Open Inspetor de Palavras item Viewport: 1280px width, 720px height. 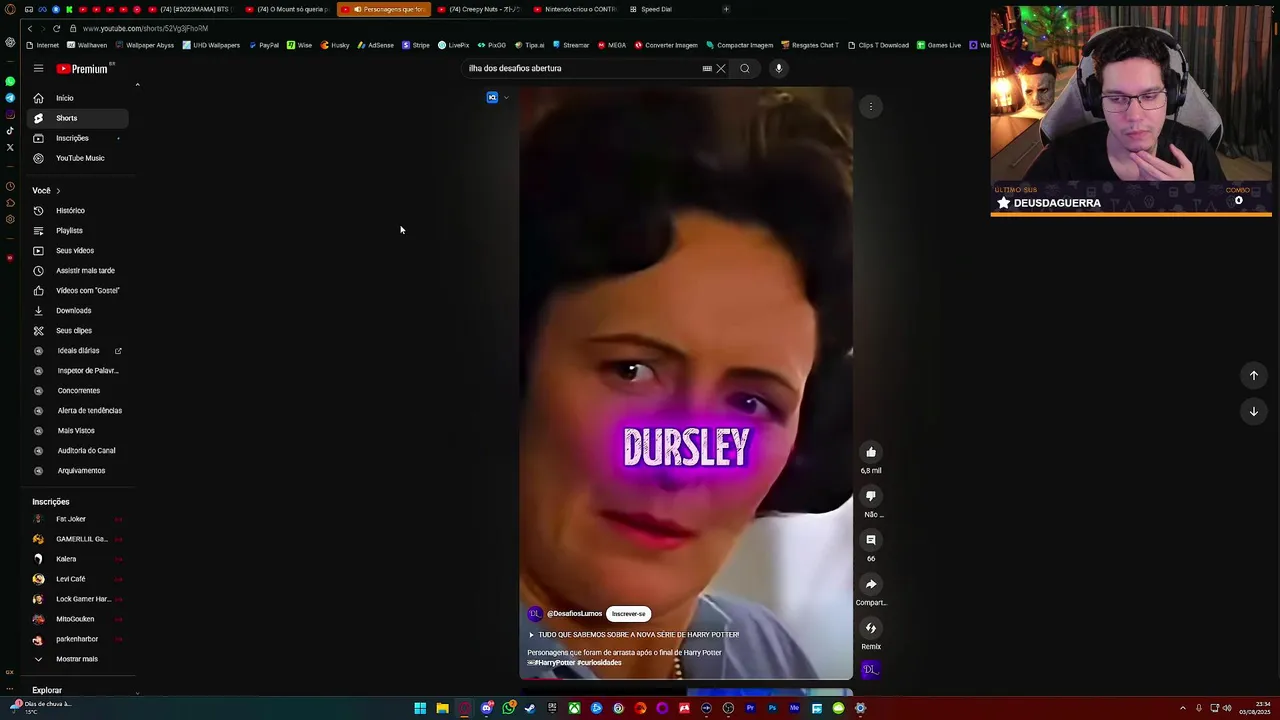[x=78, y=371]
